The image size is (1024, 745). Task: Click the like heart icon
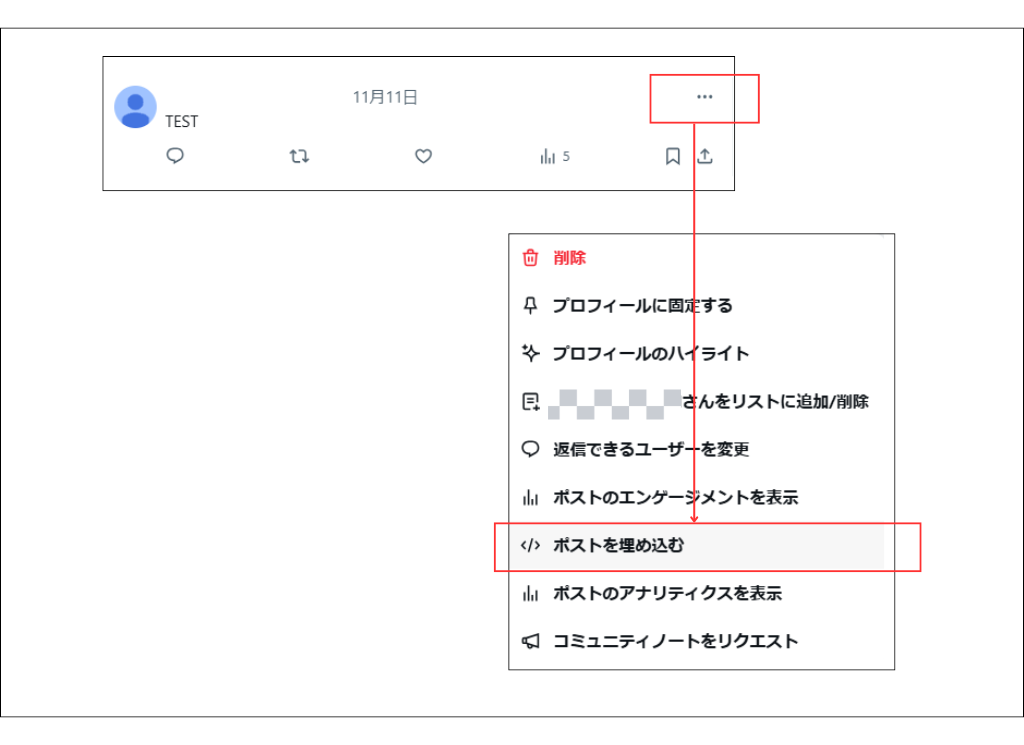[423, 157]
